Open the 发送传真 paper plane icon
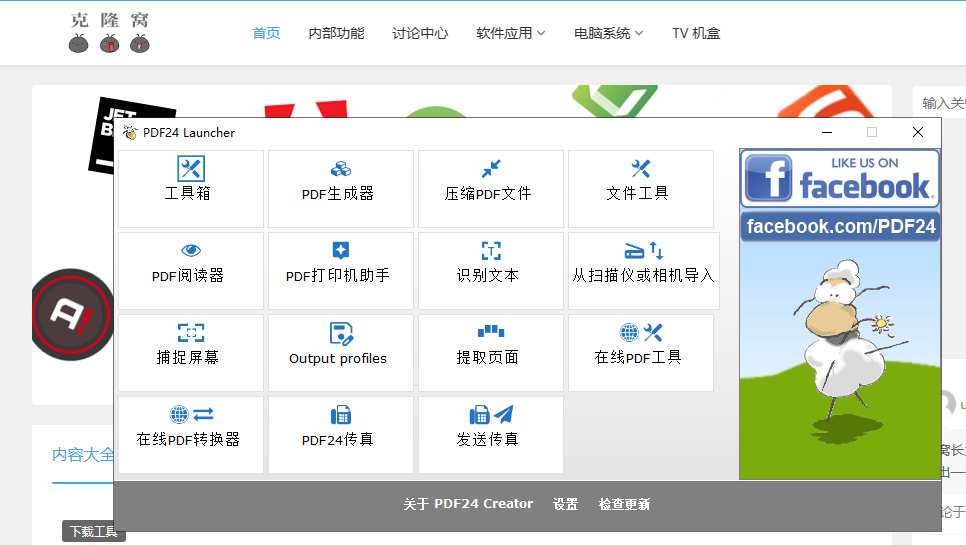Image resolution: width=966 pixels, height=545 pixels. [x=491, y=415]
